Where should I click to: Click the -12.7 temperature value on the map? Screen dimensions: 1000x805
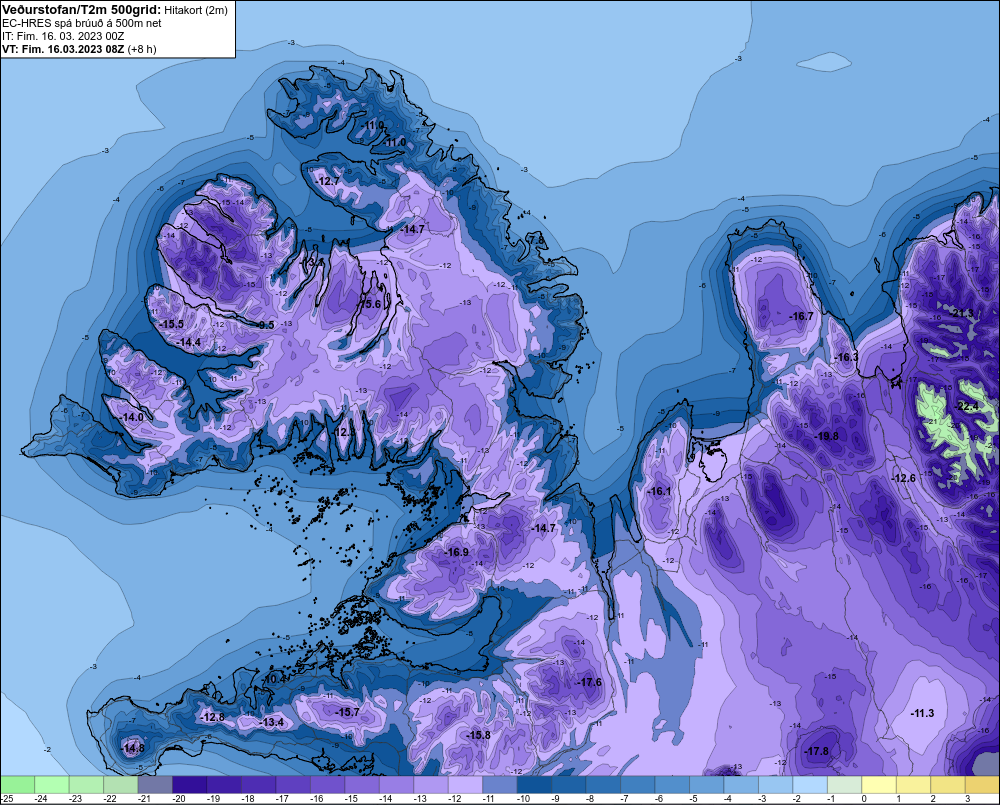(328, 181)
